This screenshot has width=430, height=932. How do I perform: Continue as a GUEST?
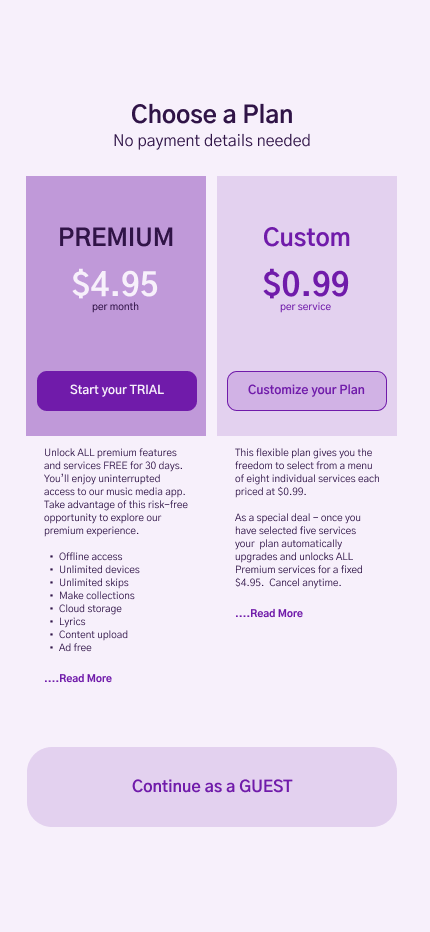tap(212, 786)
